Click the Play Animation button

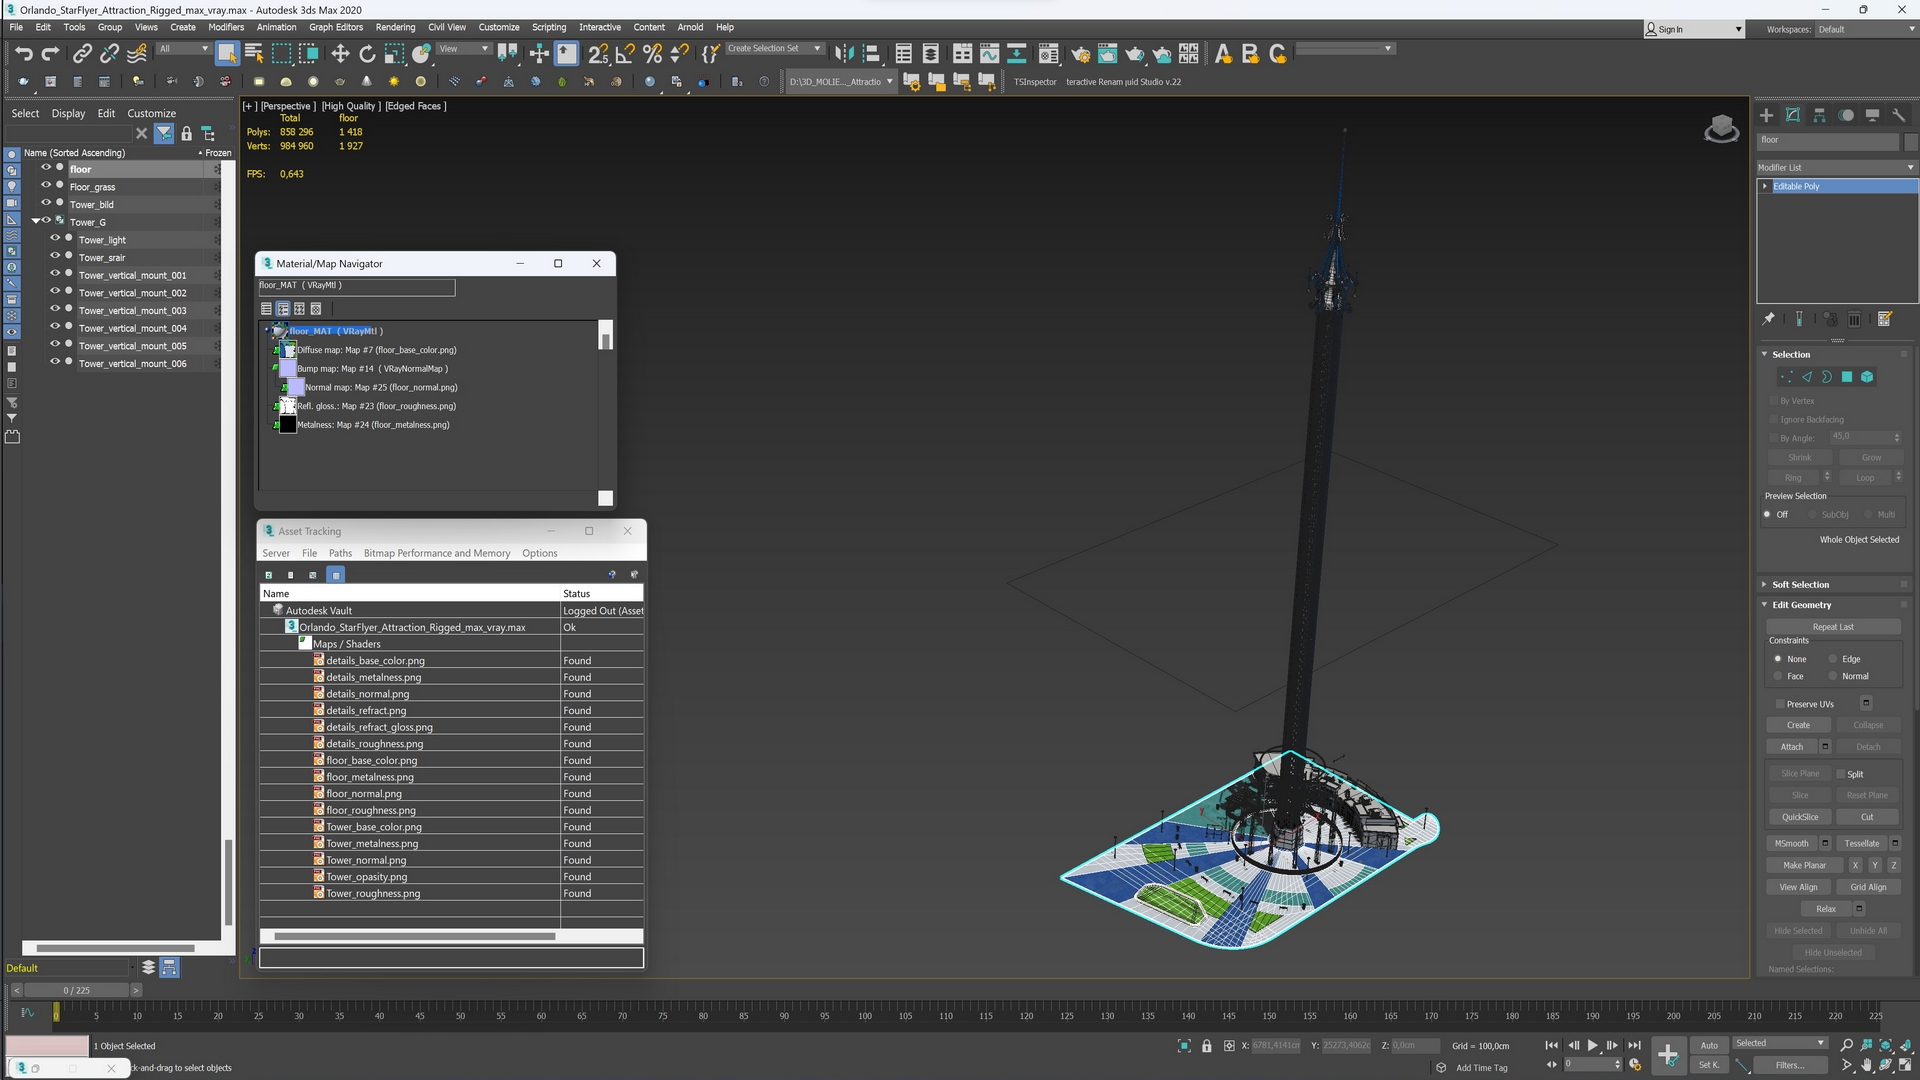coord(1593,1045)
